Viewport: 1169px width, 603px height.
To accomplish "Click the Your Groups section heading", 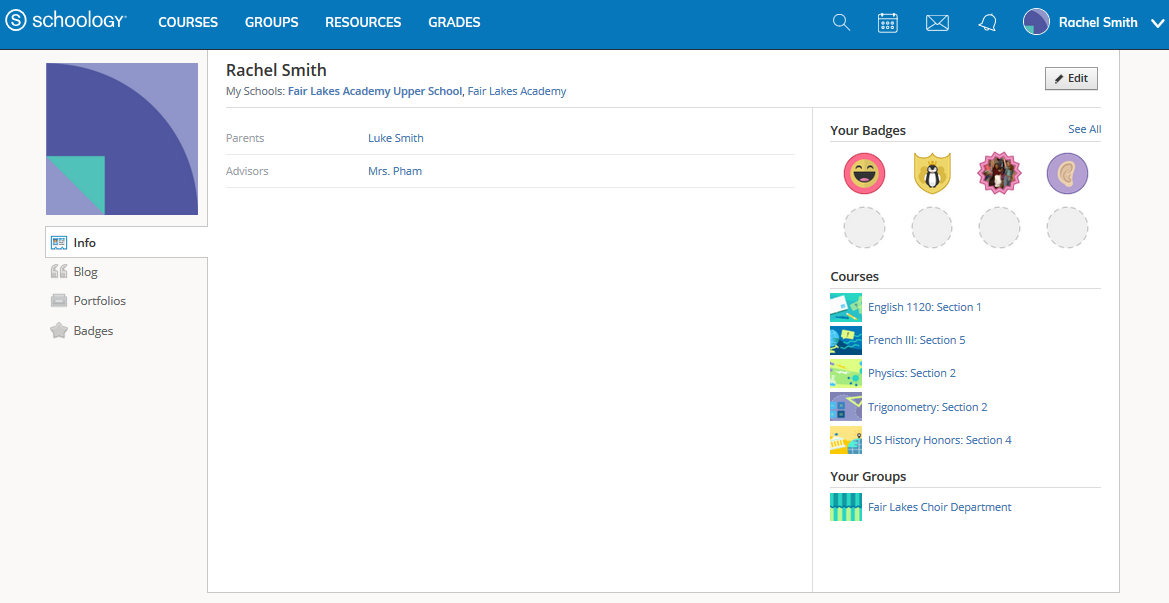I will point(868,476).
